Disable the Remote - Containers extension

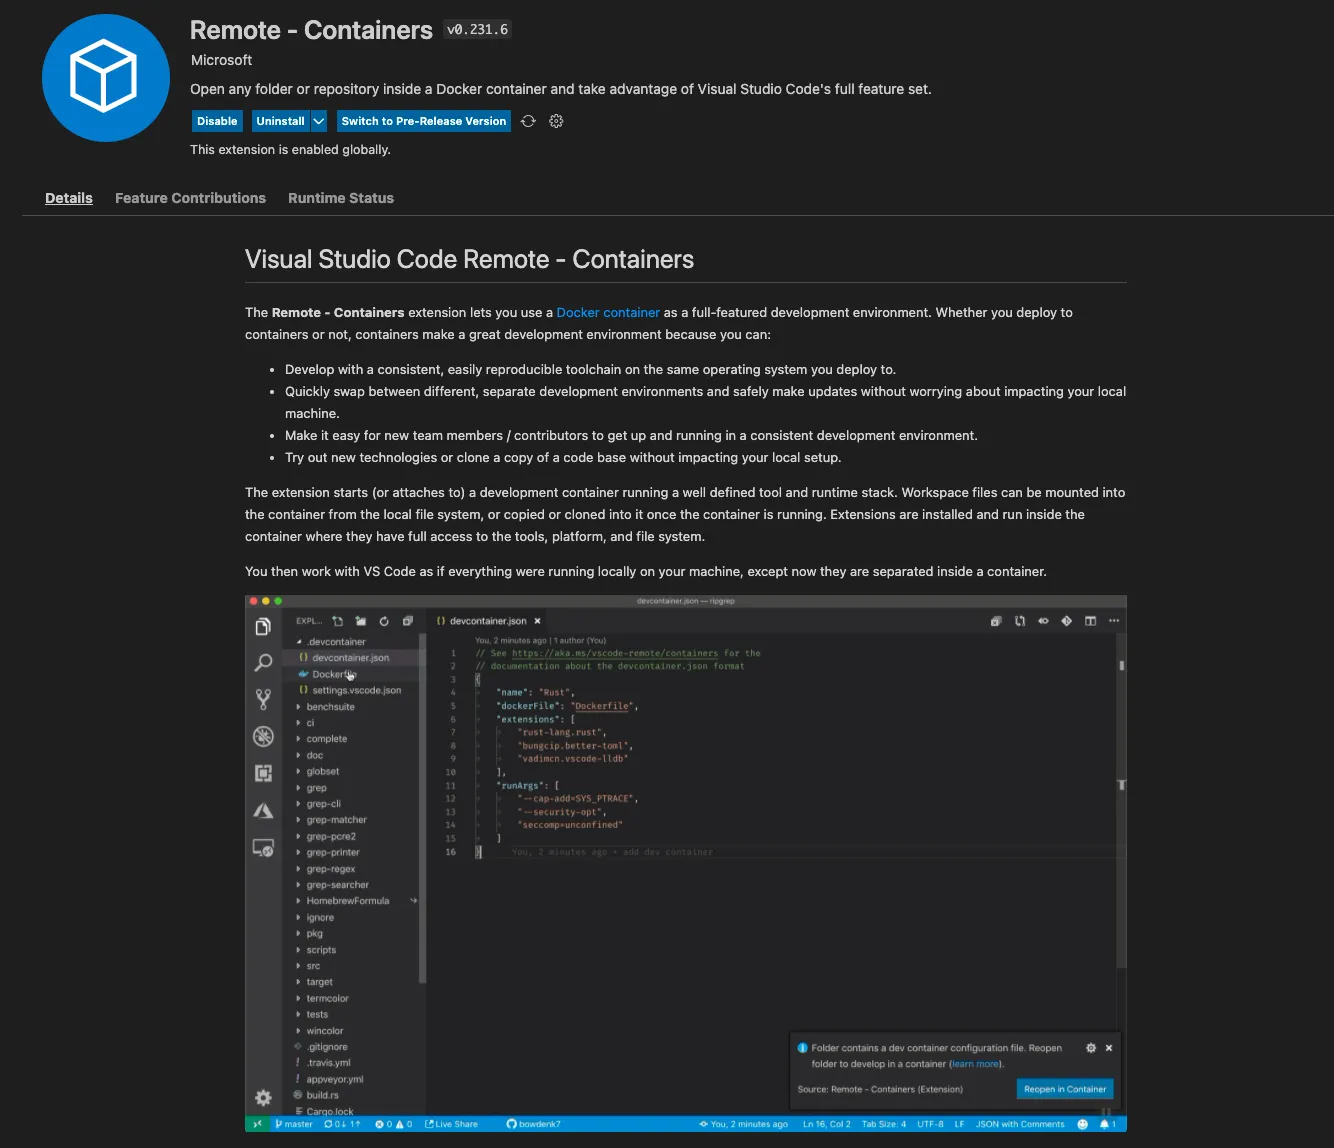coord(217,121)
